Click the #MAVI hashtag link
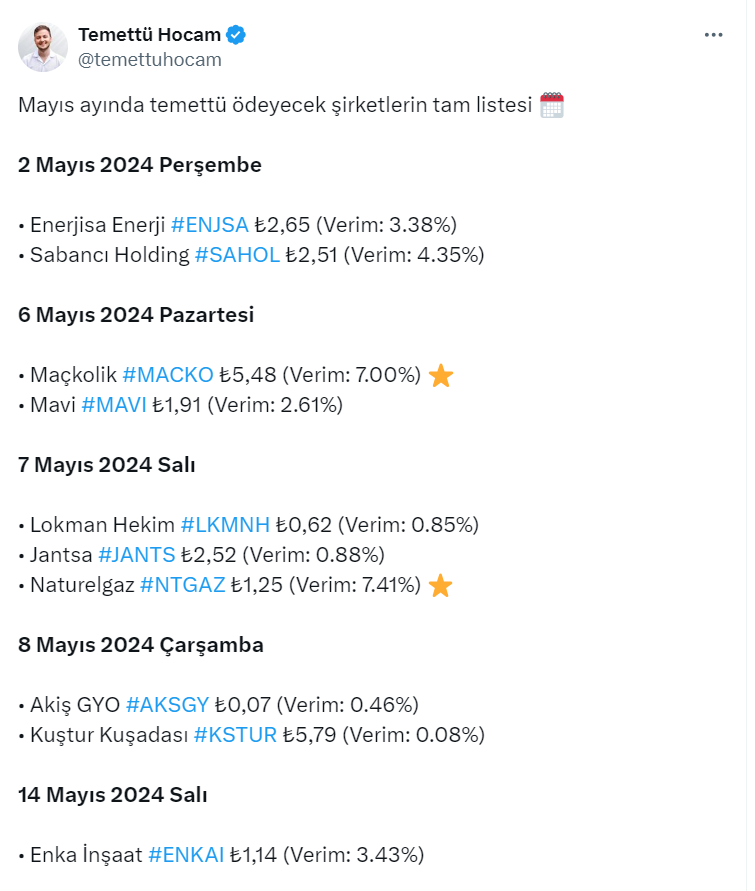Viewport: 755px width, 891px height. click(x=114, y=405)
